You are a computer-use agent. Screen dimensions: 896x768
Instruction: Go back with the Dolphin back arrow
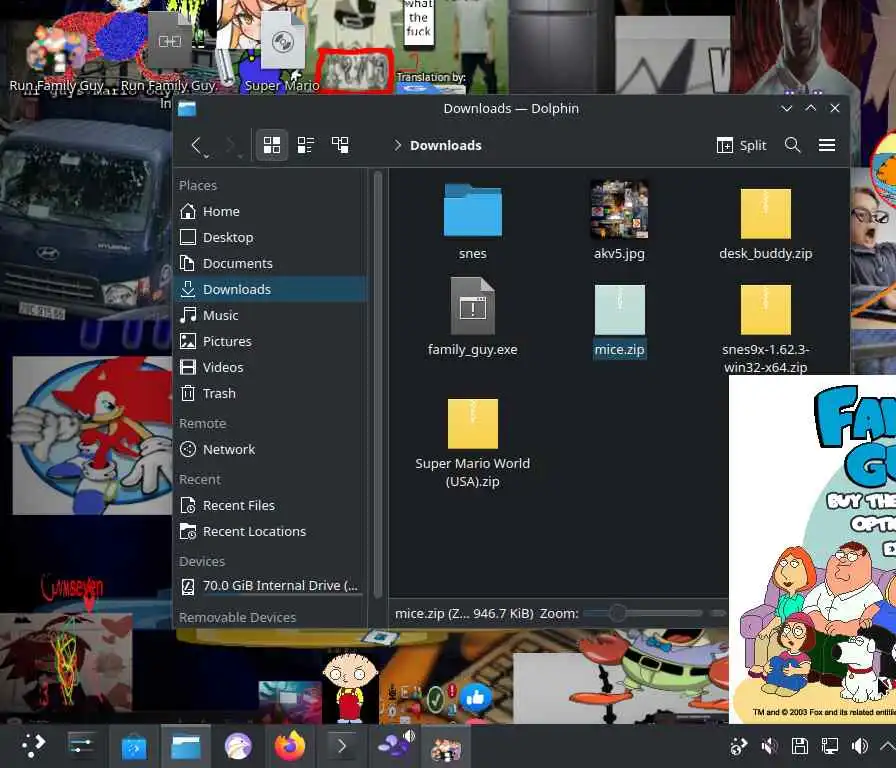[x=196, y=145]
